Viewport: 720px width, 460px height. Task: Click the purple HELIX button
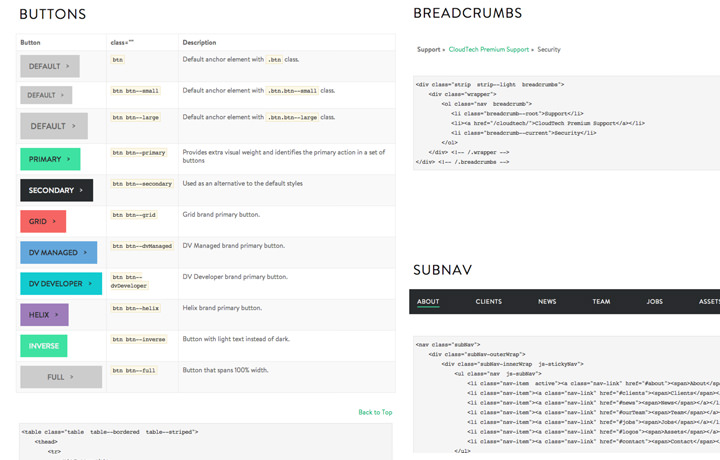point(44,315)
